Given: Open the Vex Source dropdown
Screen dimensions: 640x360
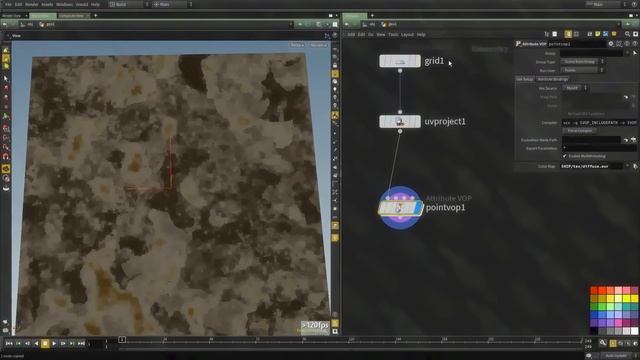Looking at the screenshot, I should (575, 88).
